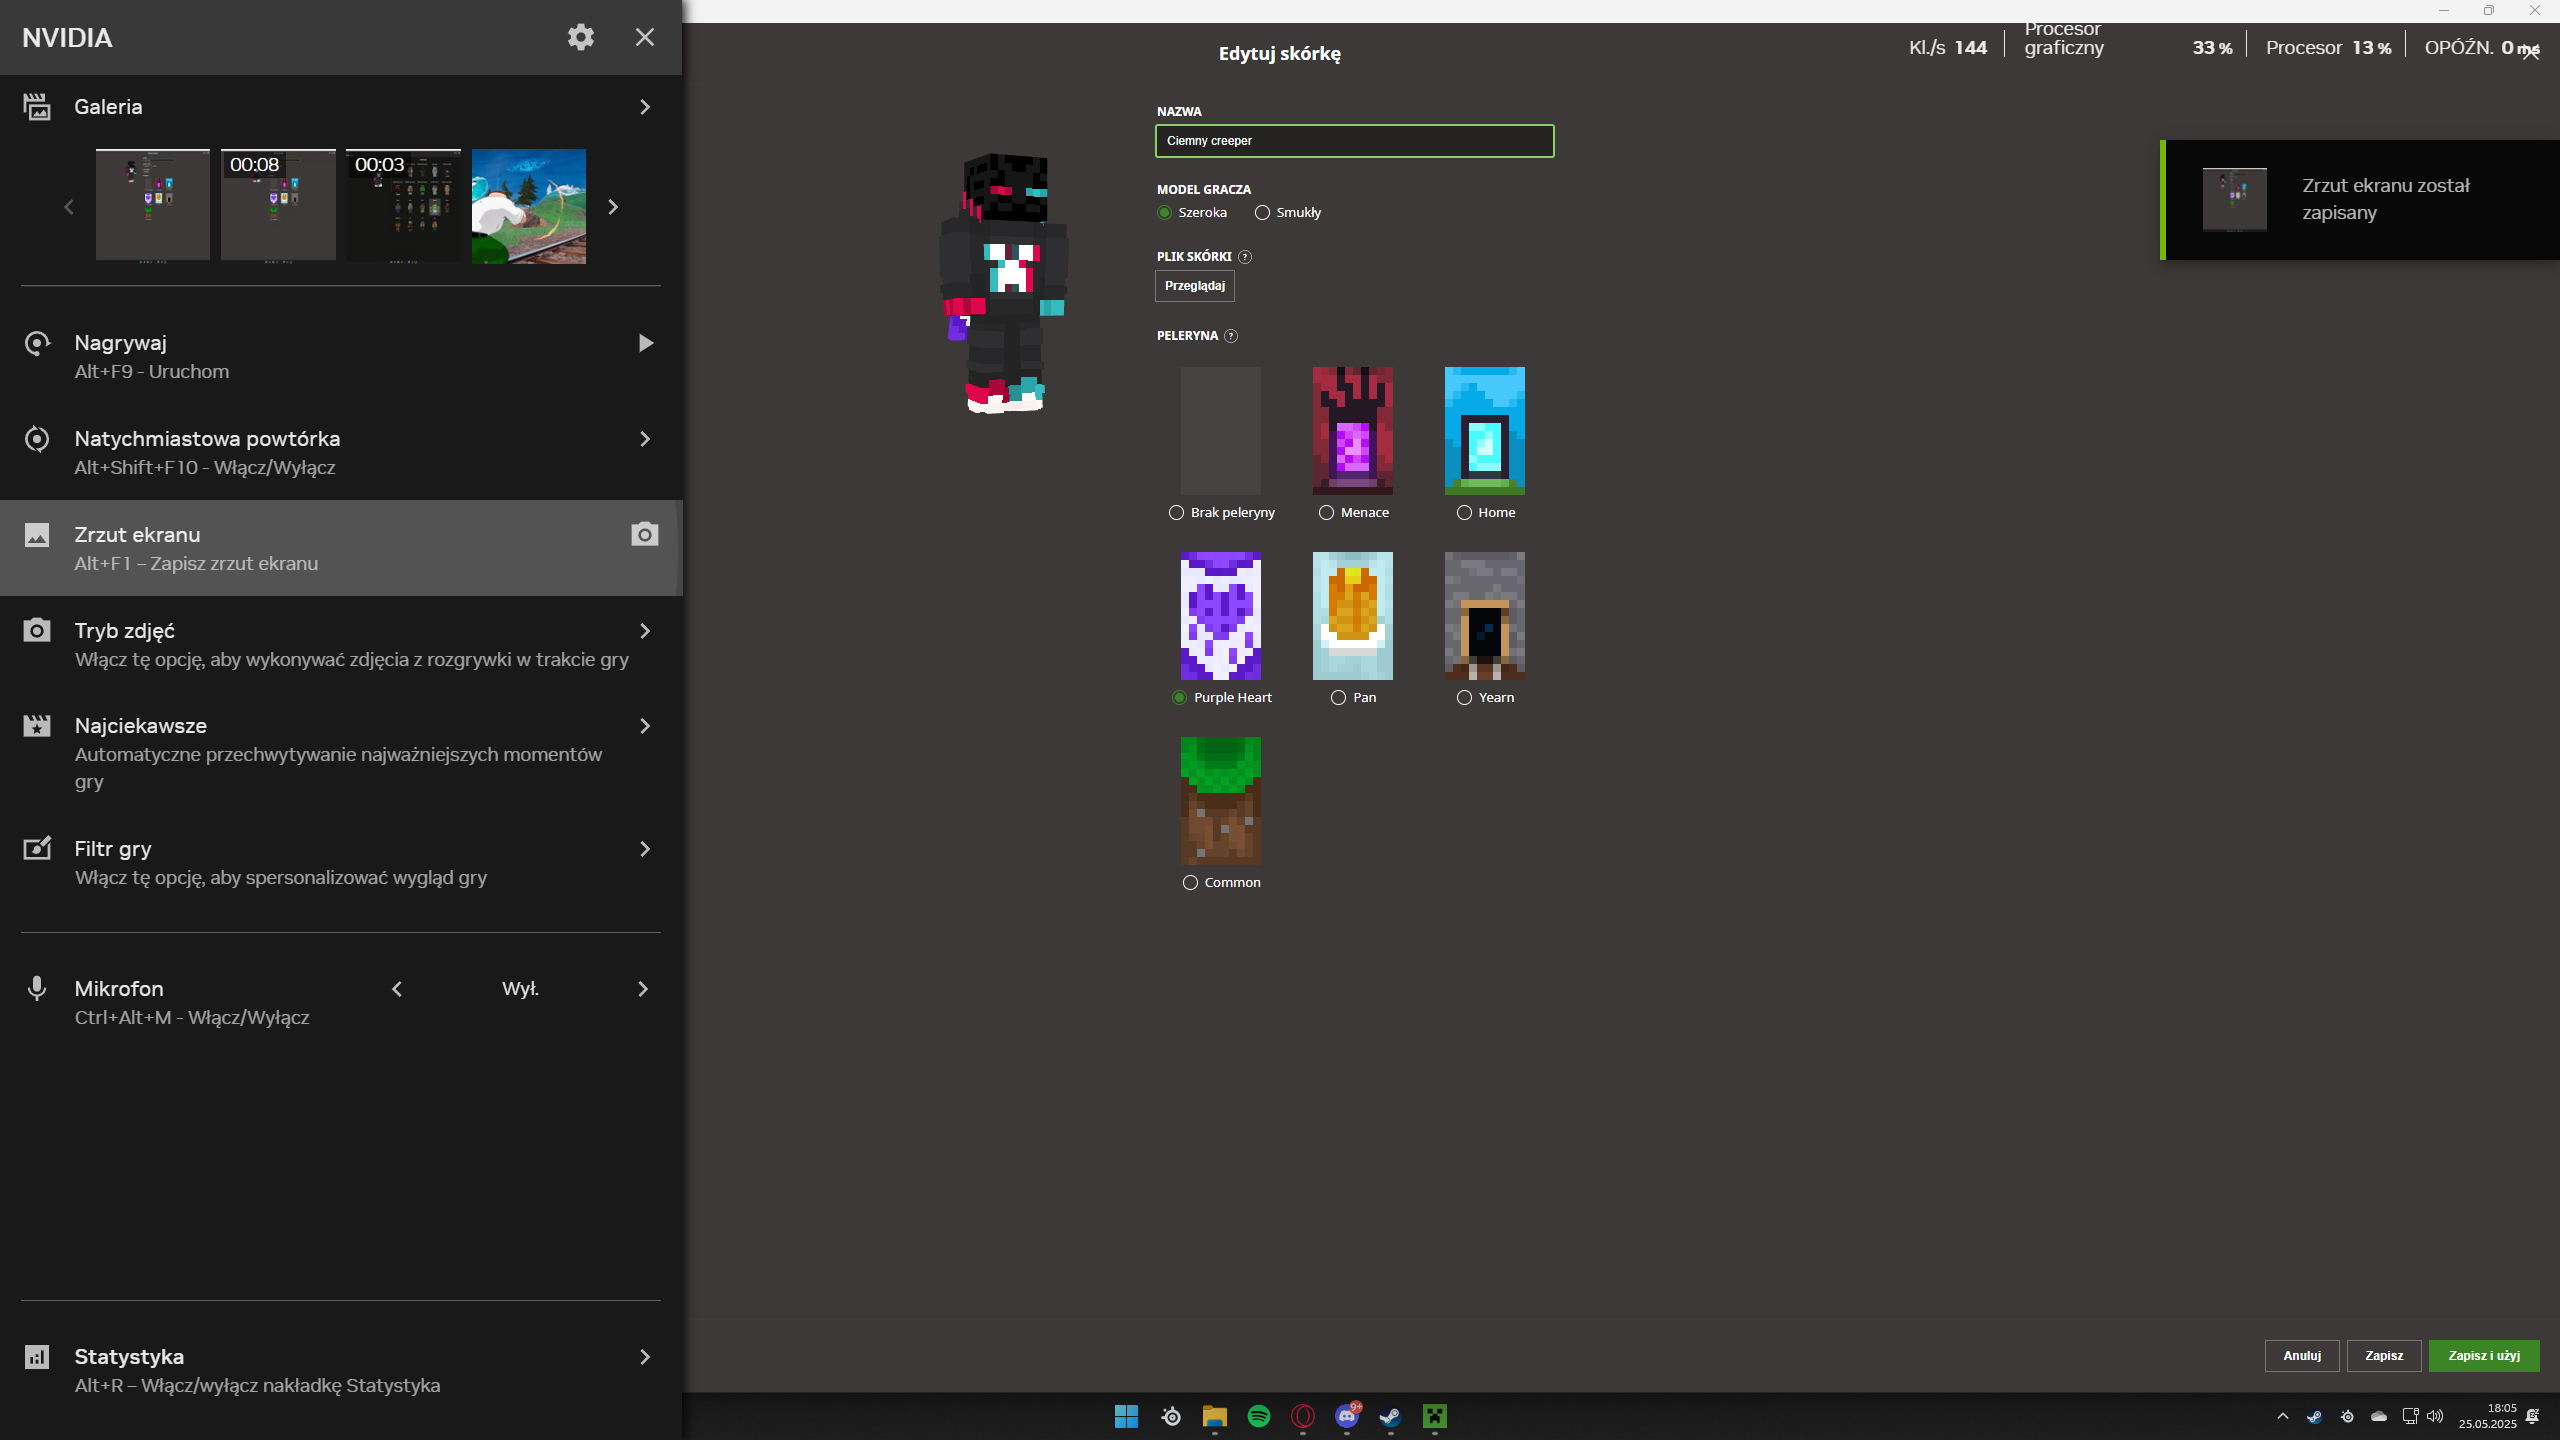This screenshot has height=1440, width=2560.
Task: Select the Smukły player model
Action: (1263, 213)
